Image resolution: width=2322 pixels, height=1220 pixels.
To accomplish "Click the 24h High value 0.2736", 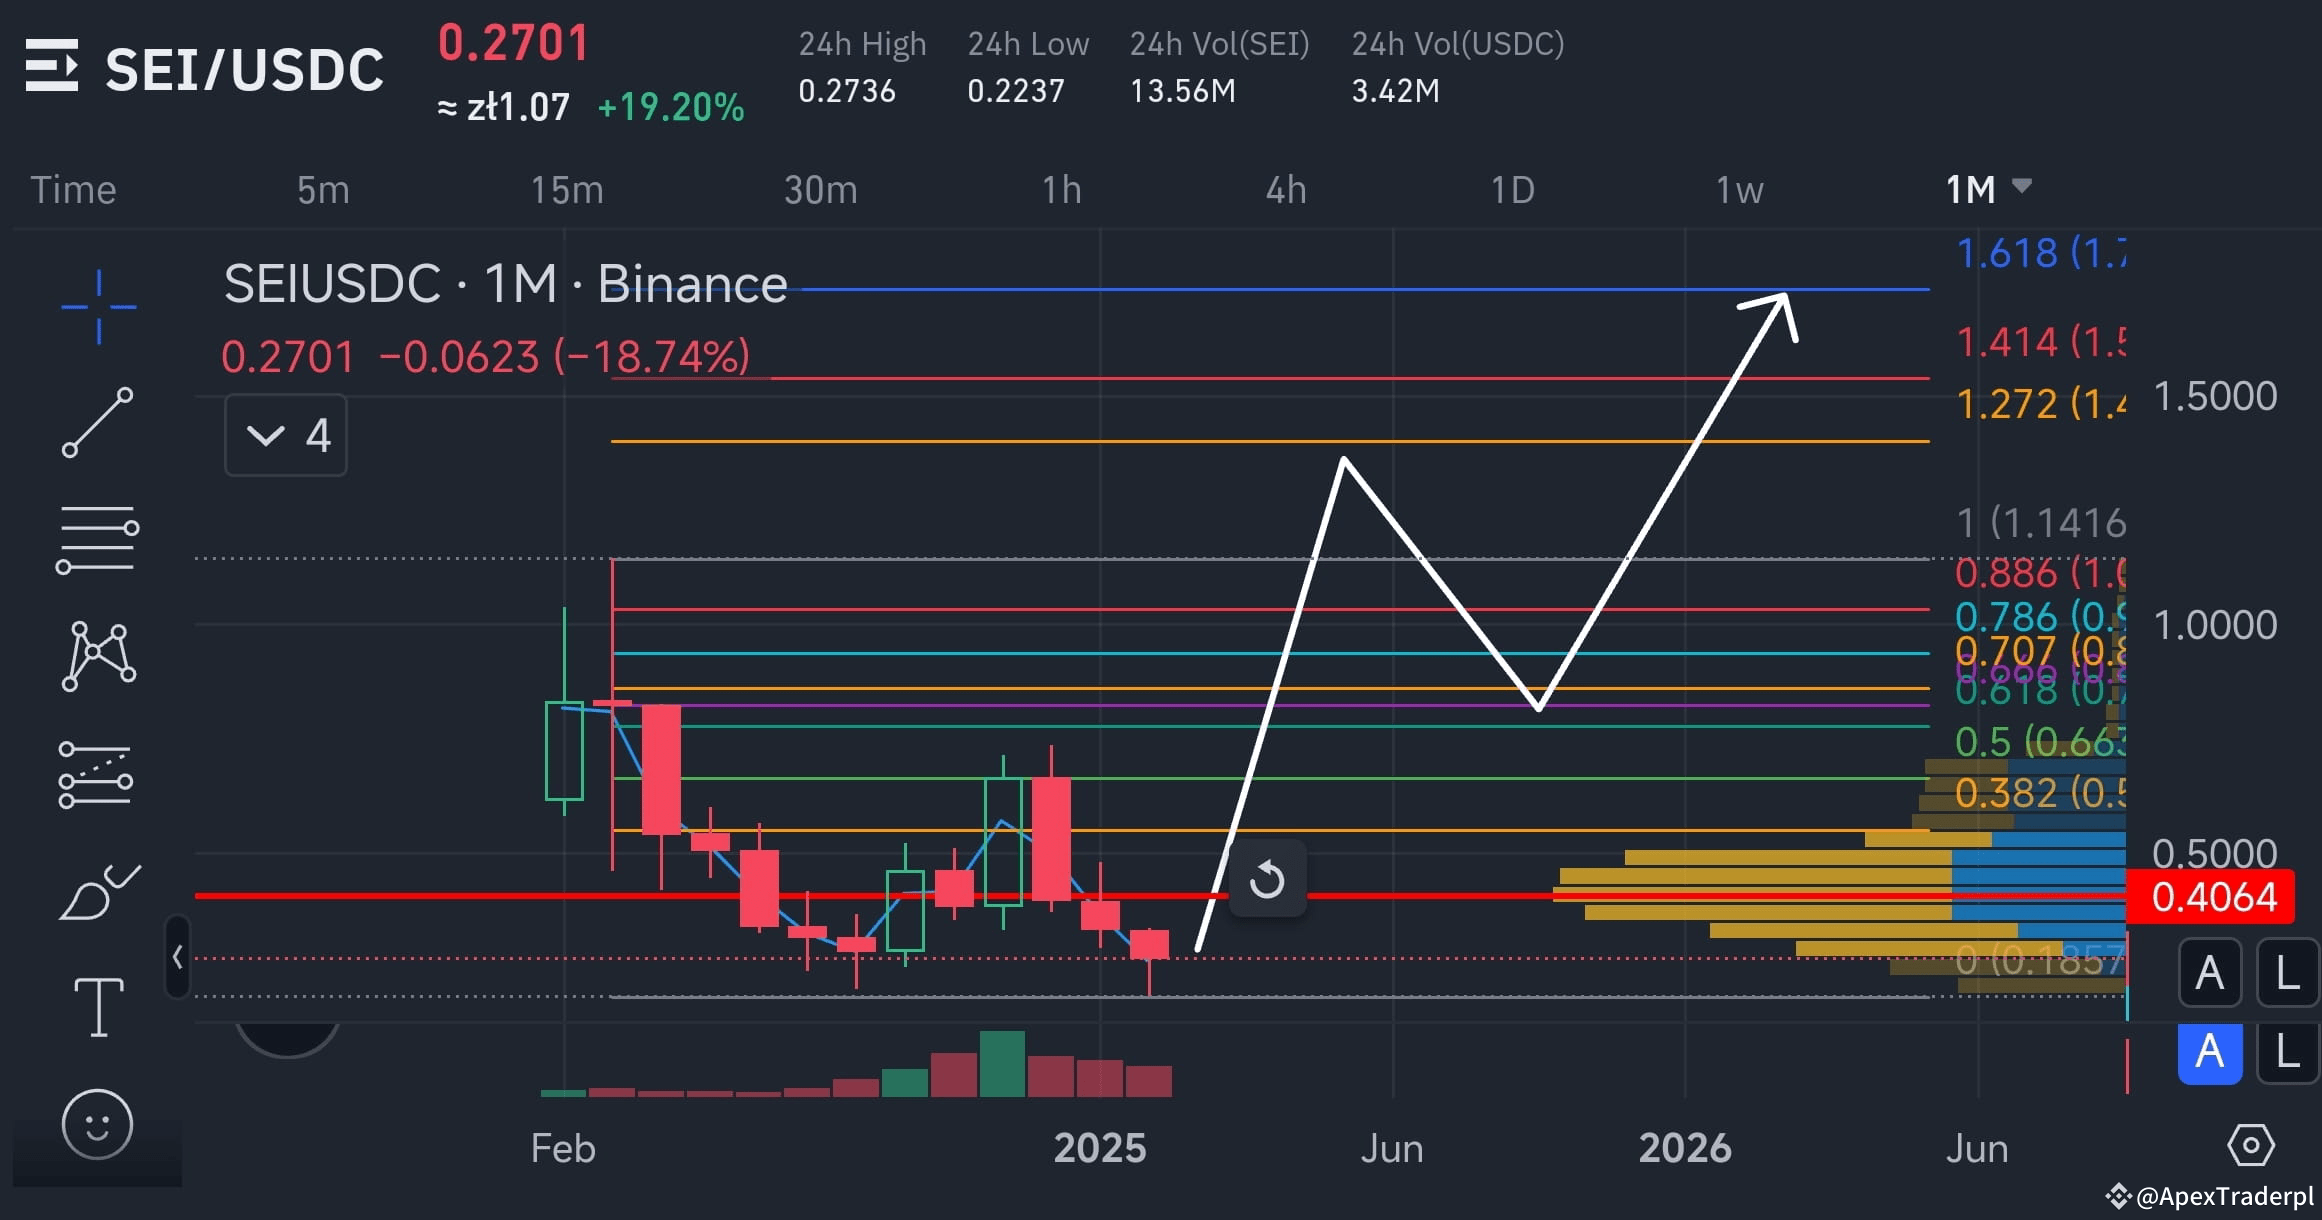I will [x=847, y=91].
